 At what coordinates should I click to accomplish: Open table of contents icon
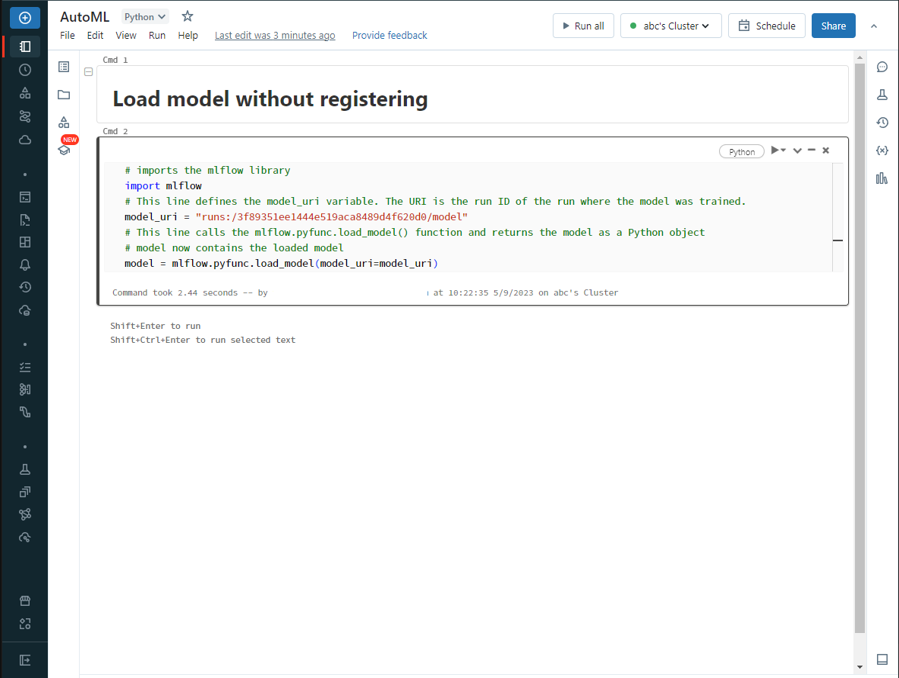coord(64,67)
